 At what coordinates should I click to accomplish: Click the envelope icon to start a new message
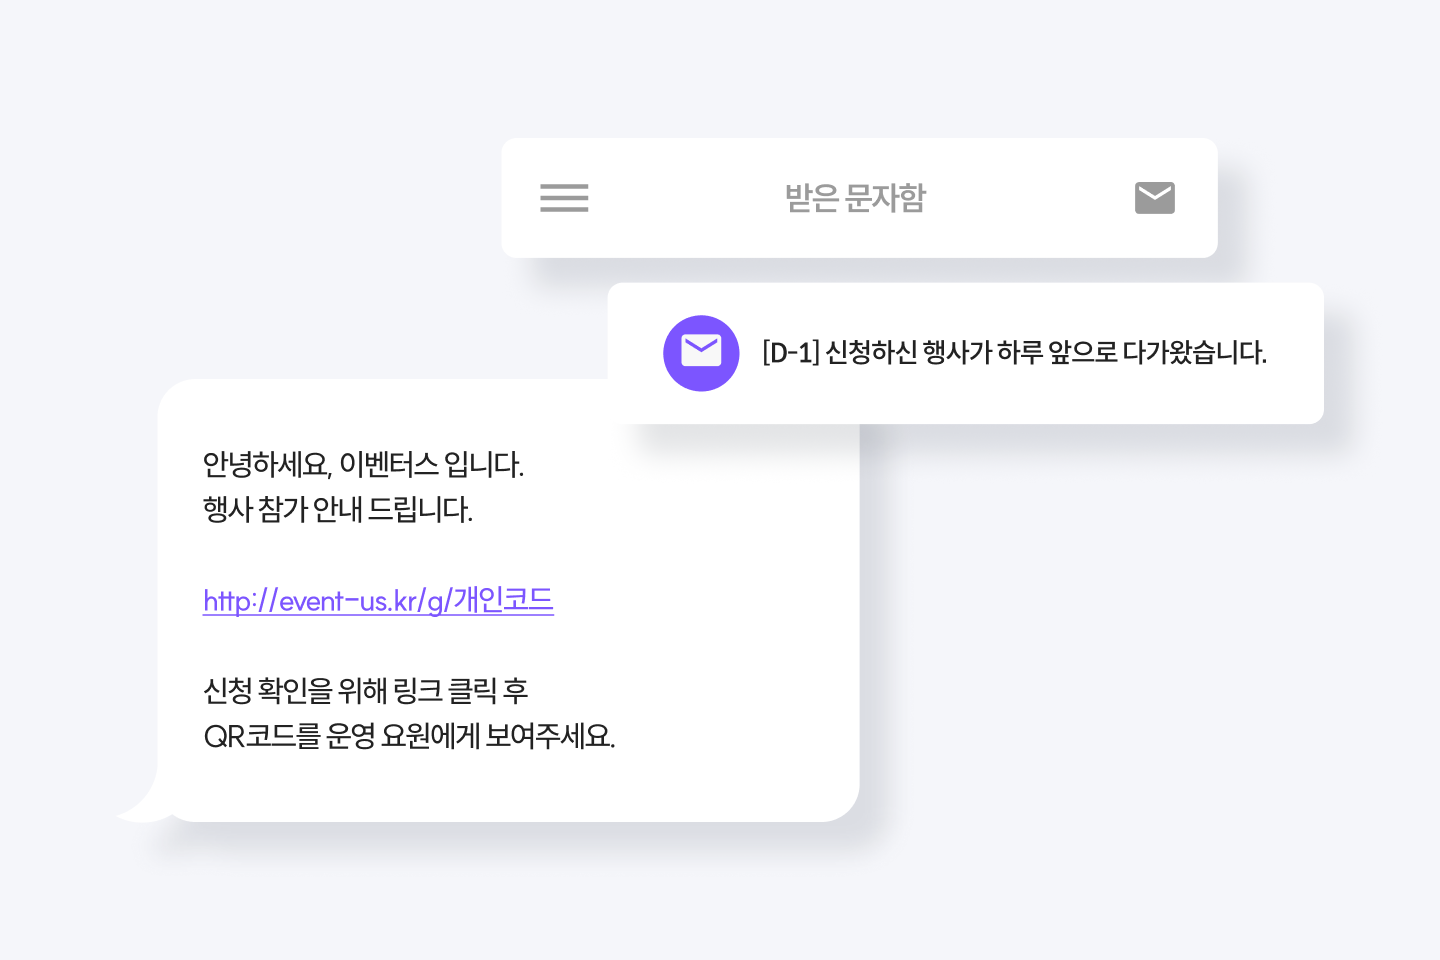click(x=1154, y=197)
